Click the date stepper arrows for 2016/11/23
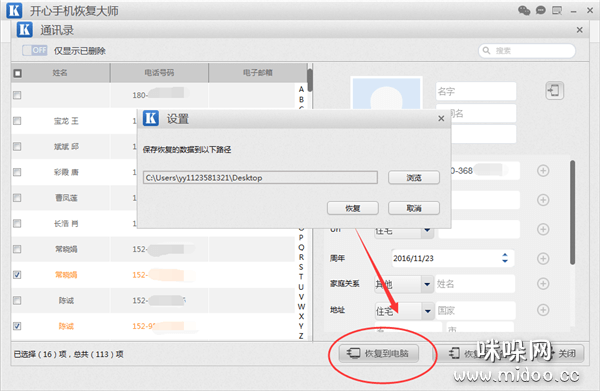600x391 pixels. [505, 258]
